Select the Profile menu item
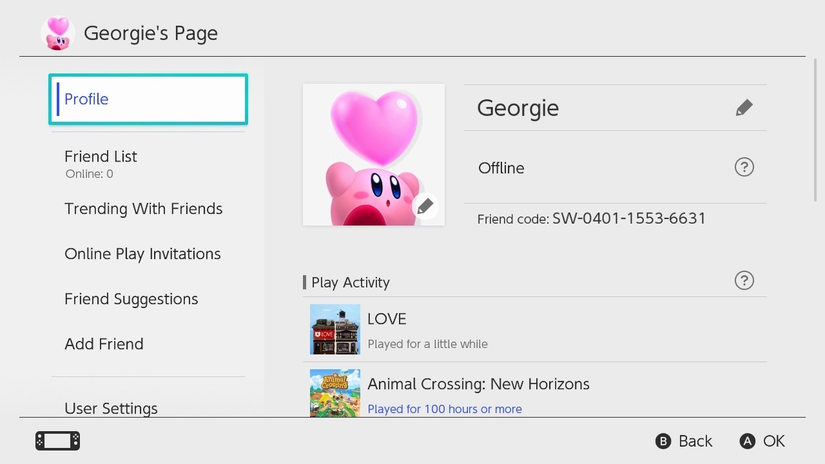 148,99
